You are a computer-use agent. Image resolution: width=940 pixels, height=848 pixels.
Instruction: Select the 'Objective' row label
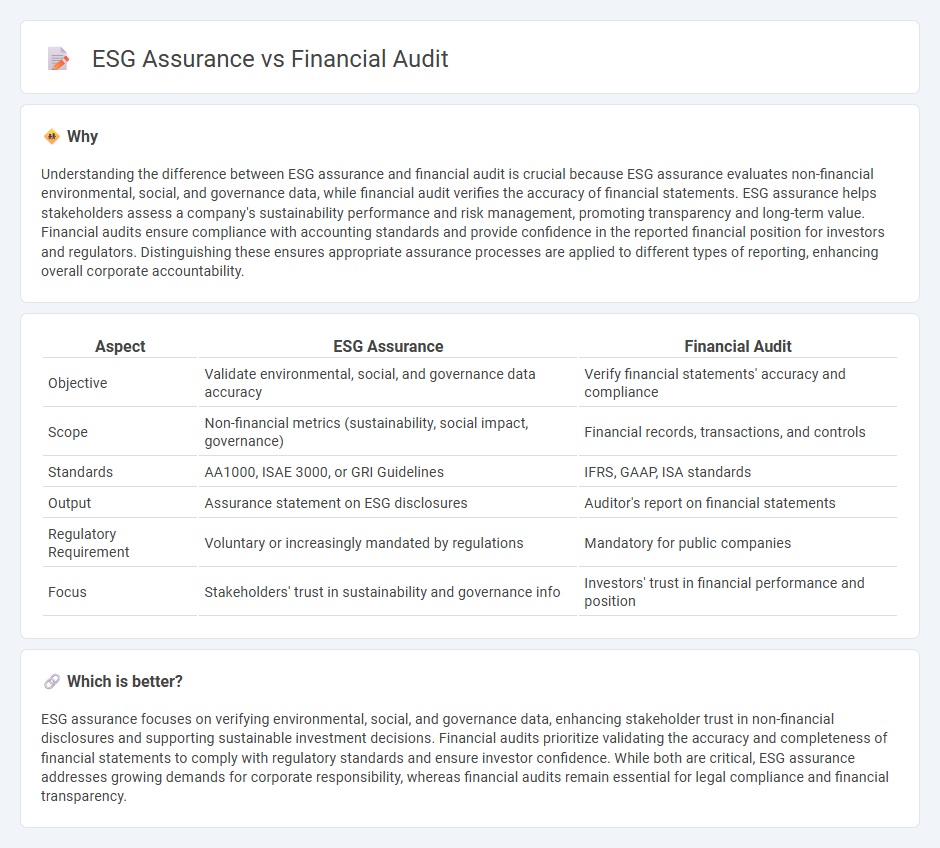(77, 383)
